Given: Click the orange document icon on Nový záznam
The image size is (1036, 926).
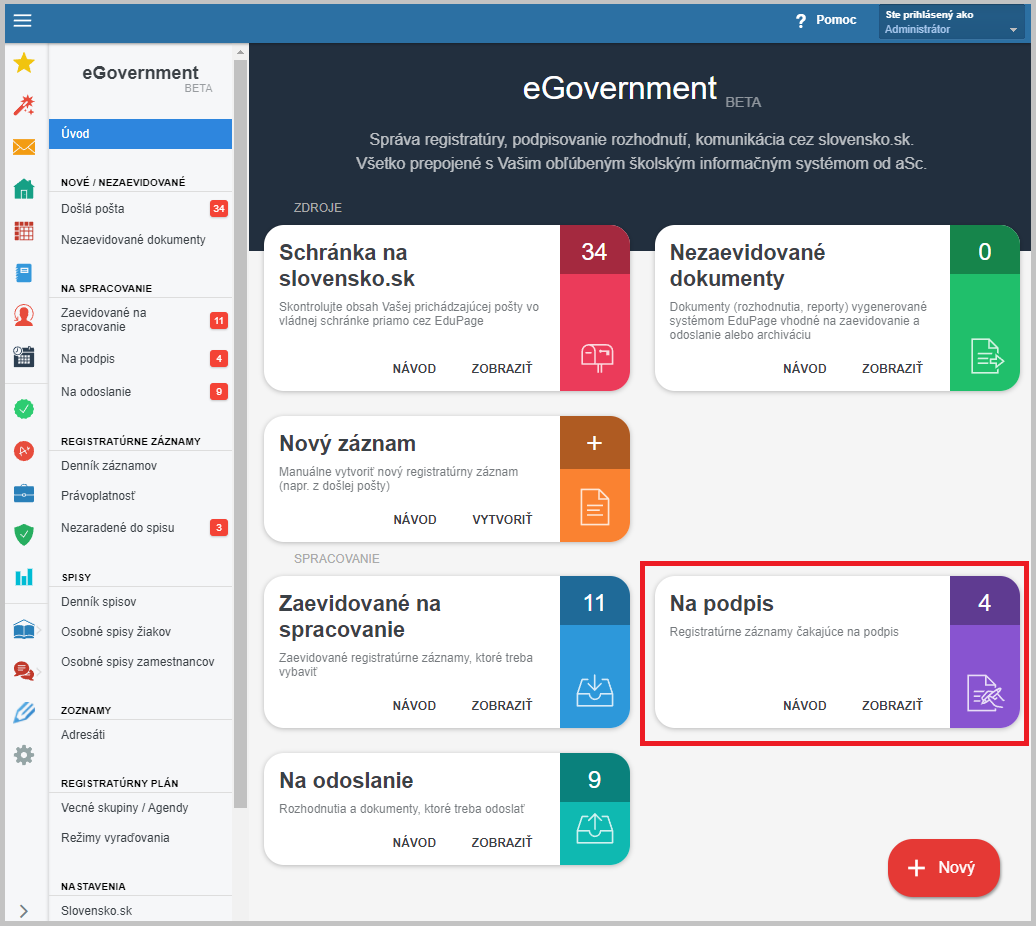Looking at the screenshot, I should 595,507.
